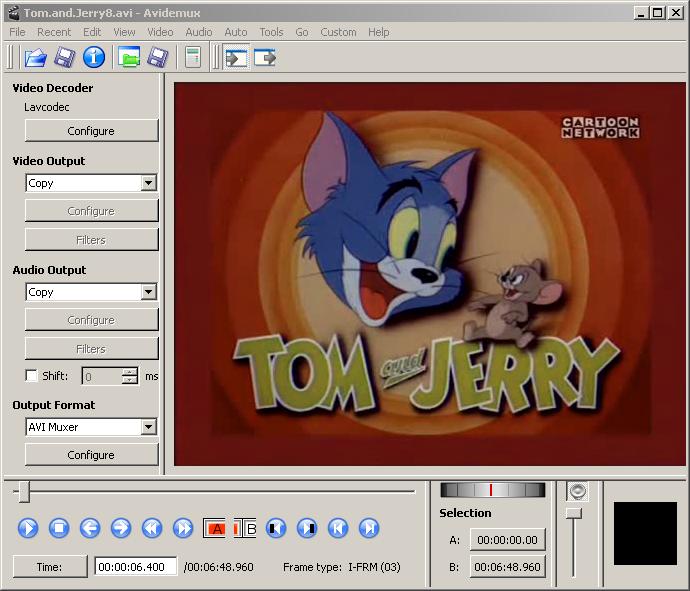Enable the audio Shift checkbox
Screen dimensions: 690x591
pos(32,376)
